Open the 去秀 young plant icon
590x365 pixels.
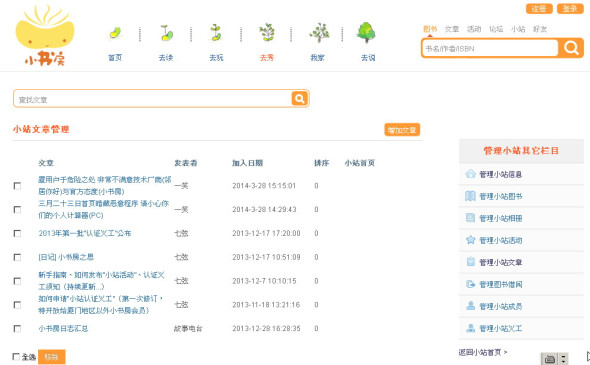pos(267,32)
